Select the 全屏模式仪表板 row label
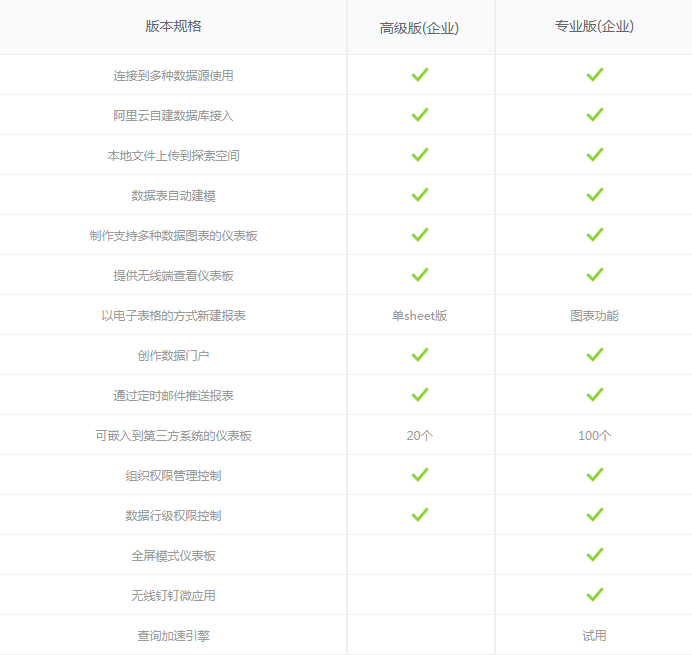This screenshot has height=655, width=692. point(173,555)
